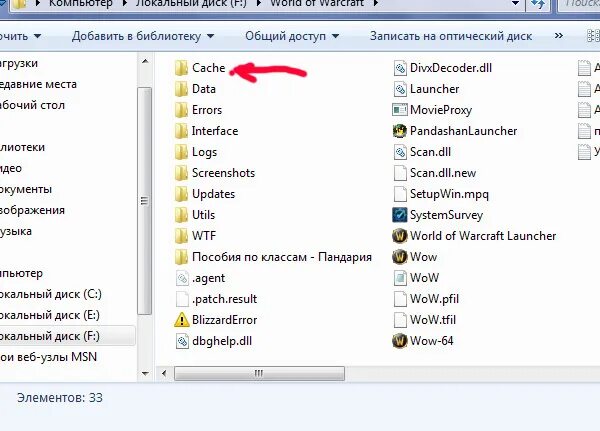Expand the address bar history dropdown
600x431 pixels.
tap(515, 4)
